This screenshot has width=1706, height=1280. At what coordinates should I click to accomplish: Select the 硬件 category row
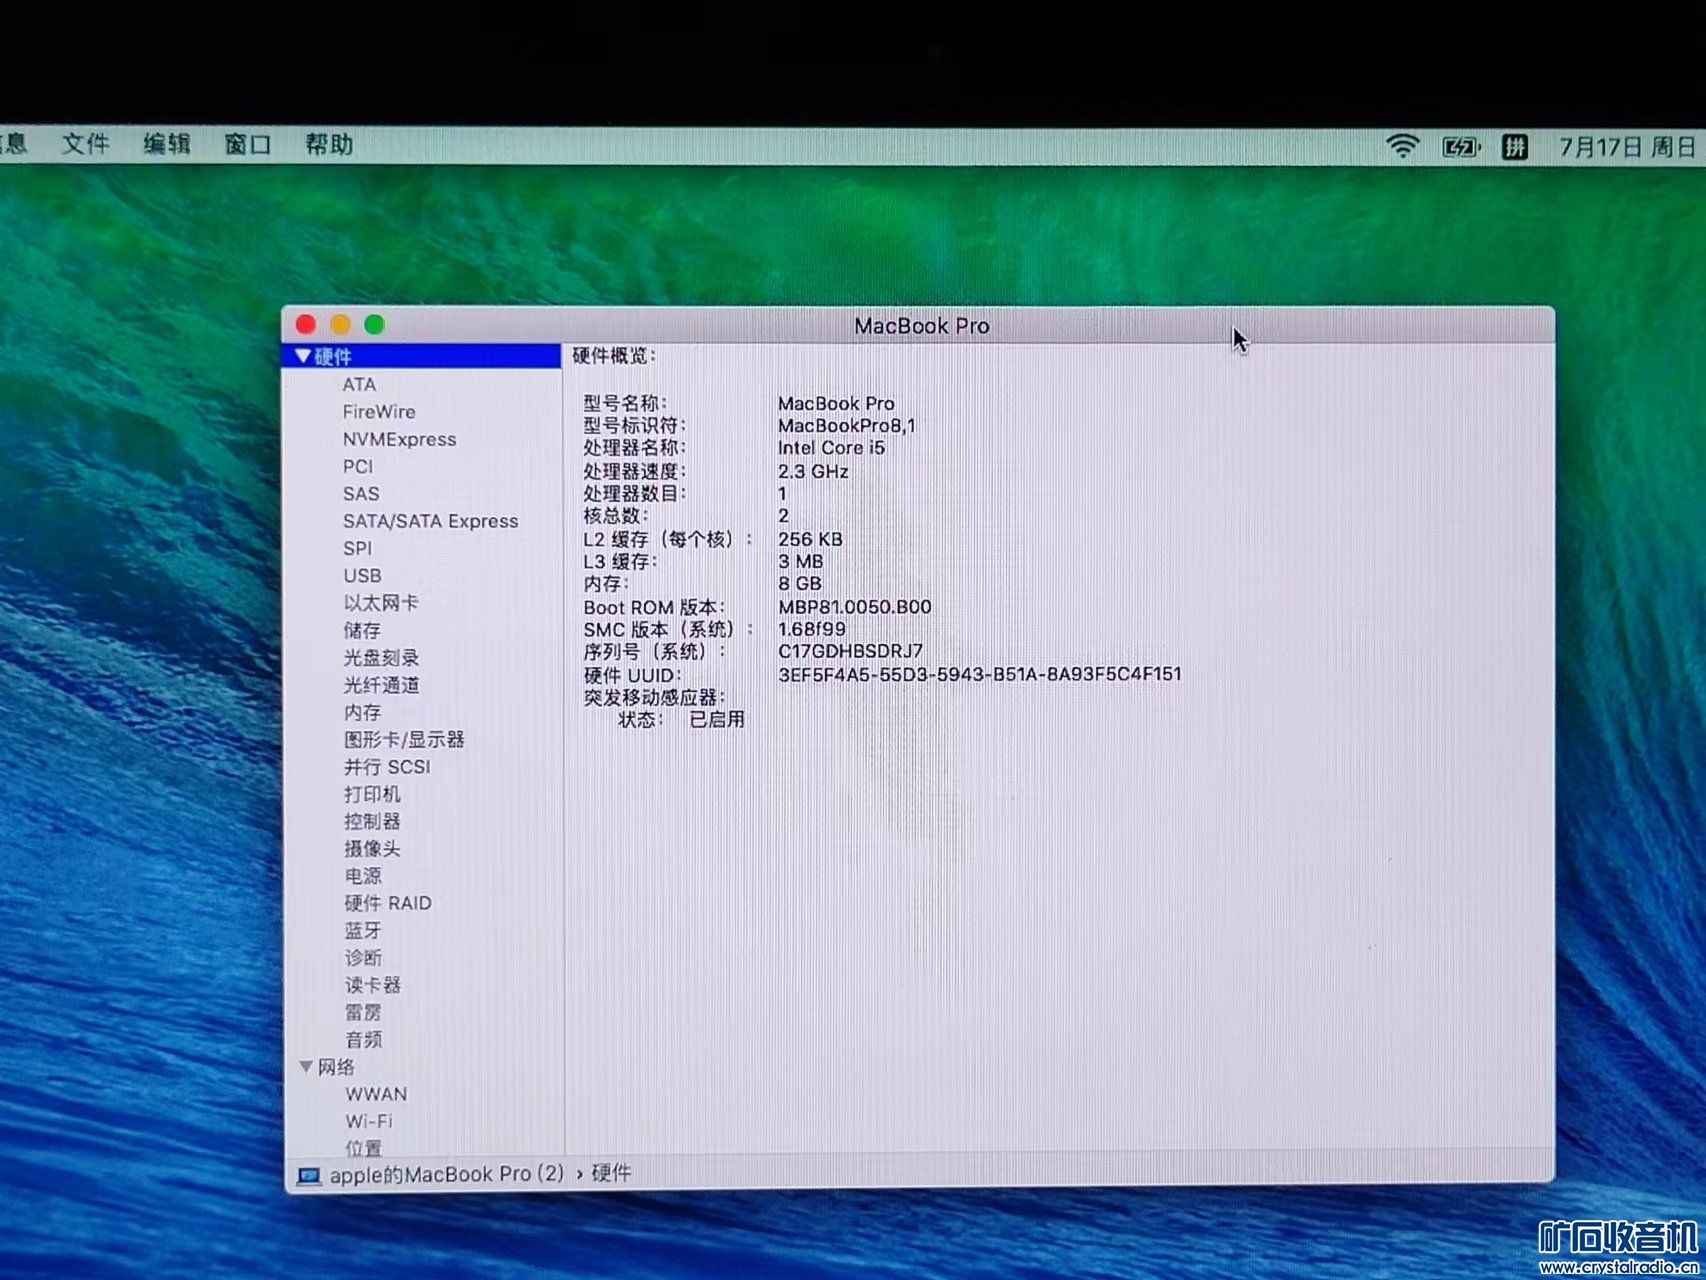click(x=422, y=356)
